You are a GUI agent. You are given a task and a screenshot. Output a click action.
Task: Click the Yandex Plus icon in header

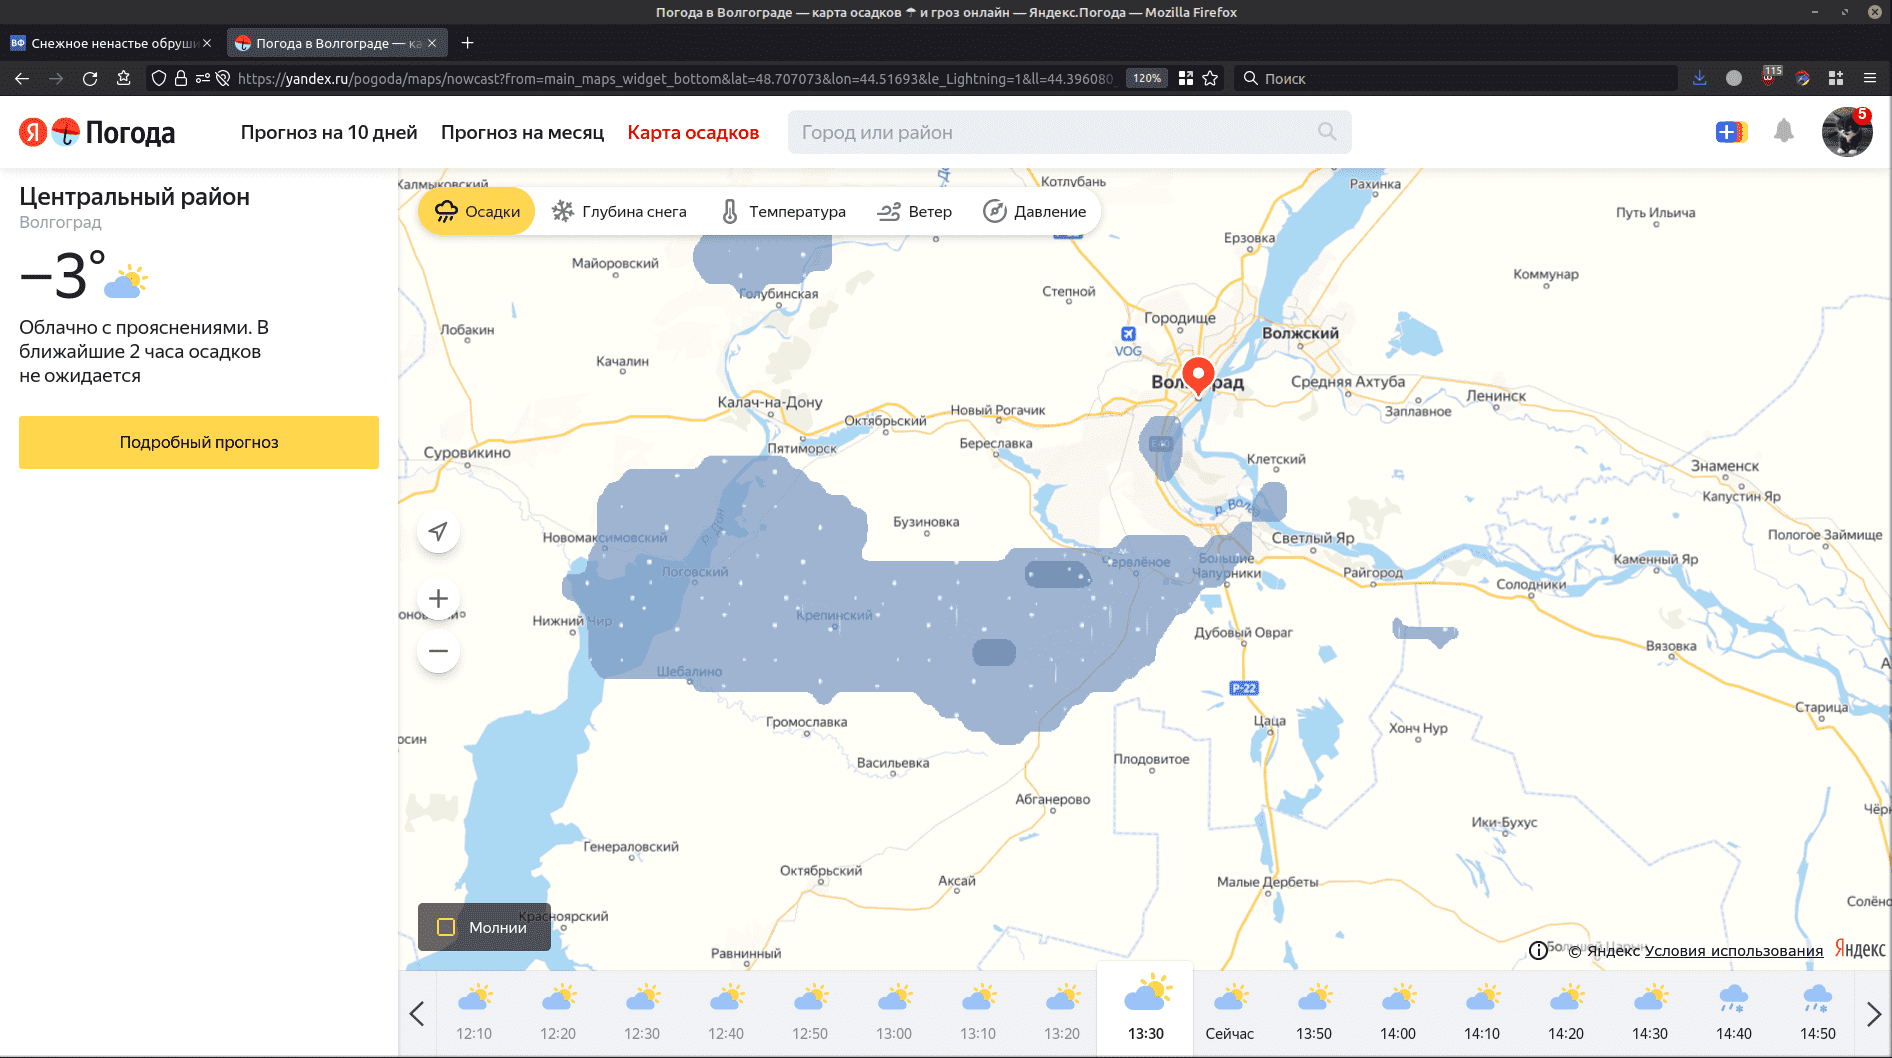click(x=1730, y=132)
